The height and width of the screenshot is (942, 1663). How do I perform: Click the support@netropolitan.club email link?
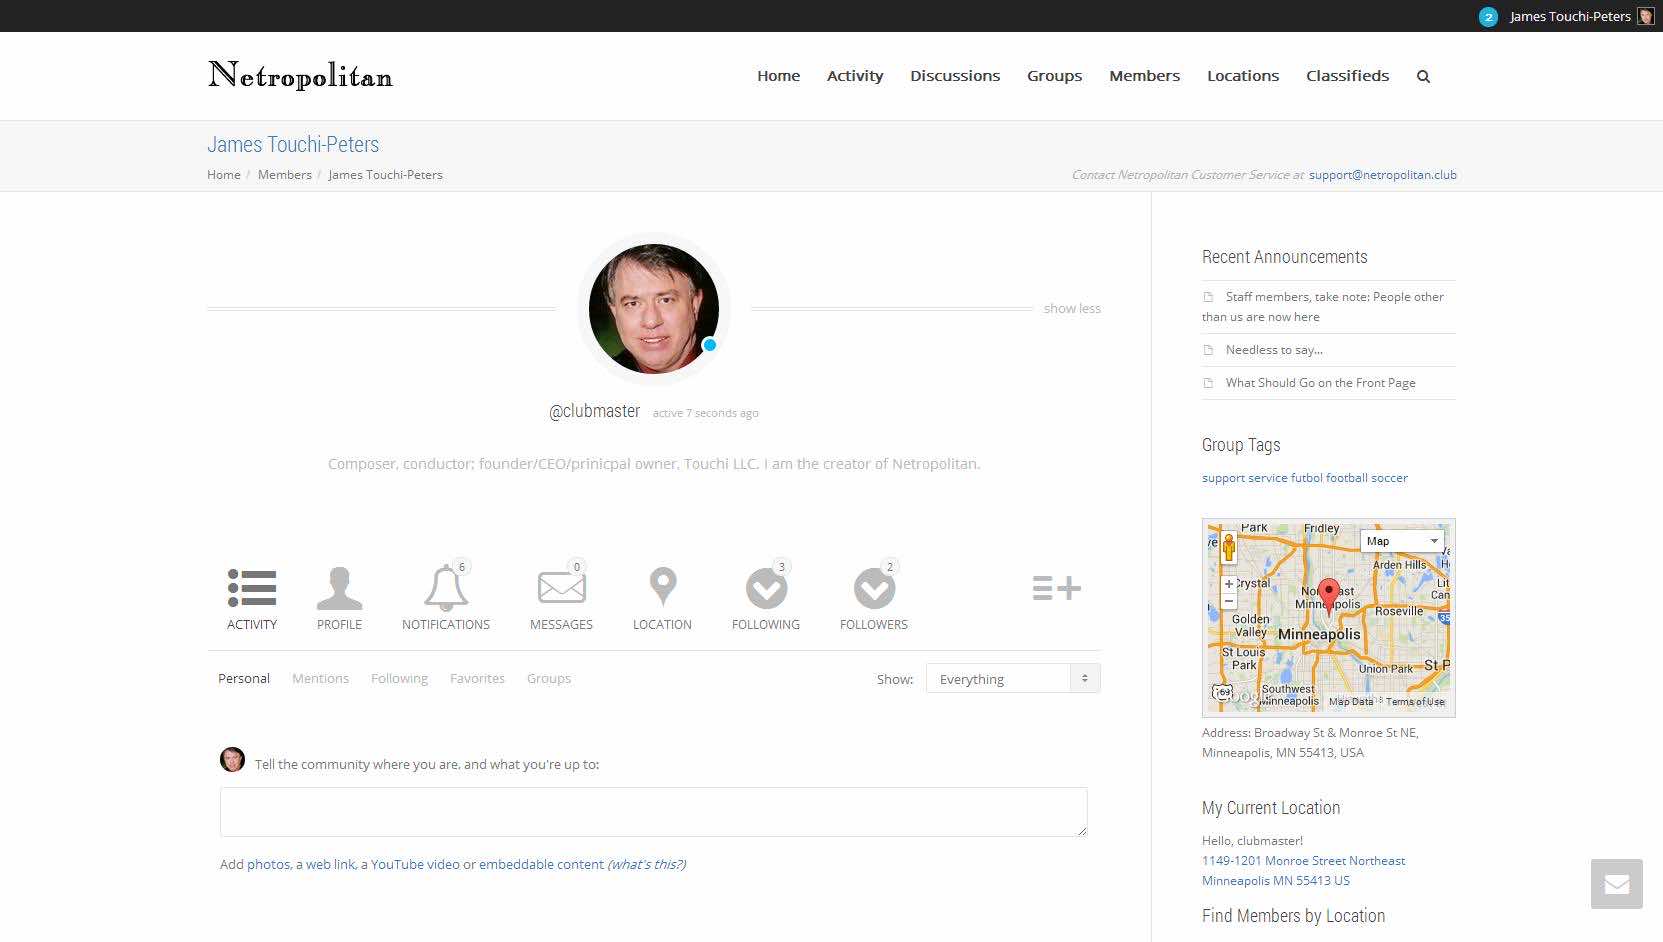coord(1382,175)
